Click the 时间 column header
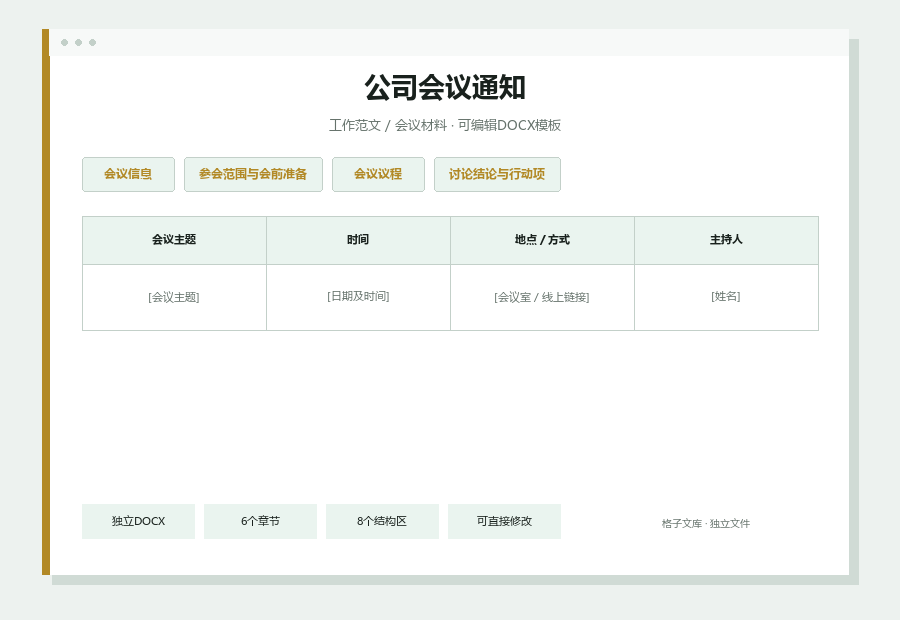 tap(358, 240)
